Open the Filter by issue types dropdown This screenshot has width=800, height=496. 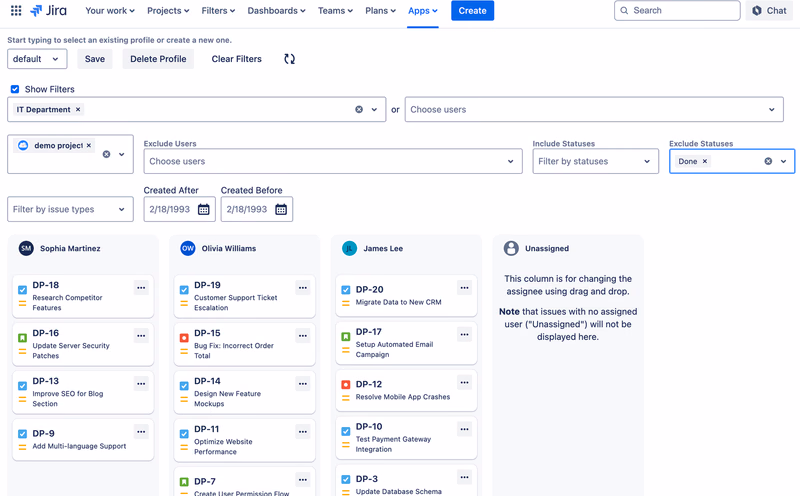click(70, 209)
